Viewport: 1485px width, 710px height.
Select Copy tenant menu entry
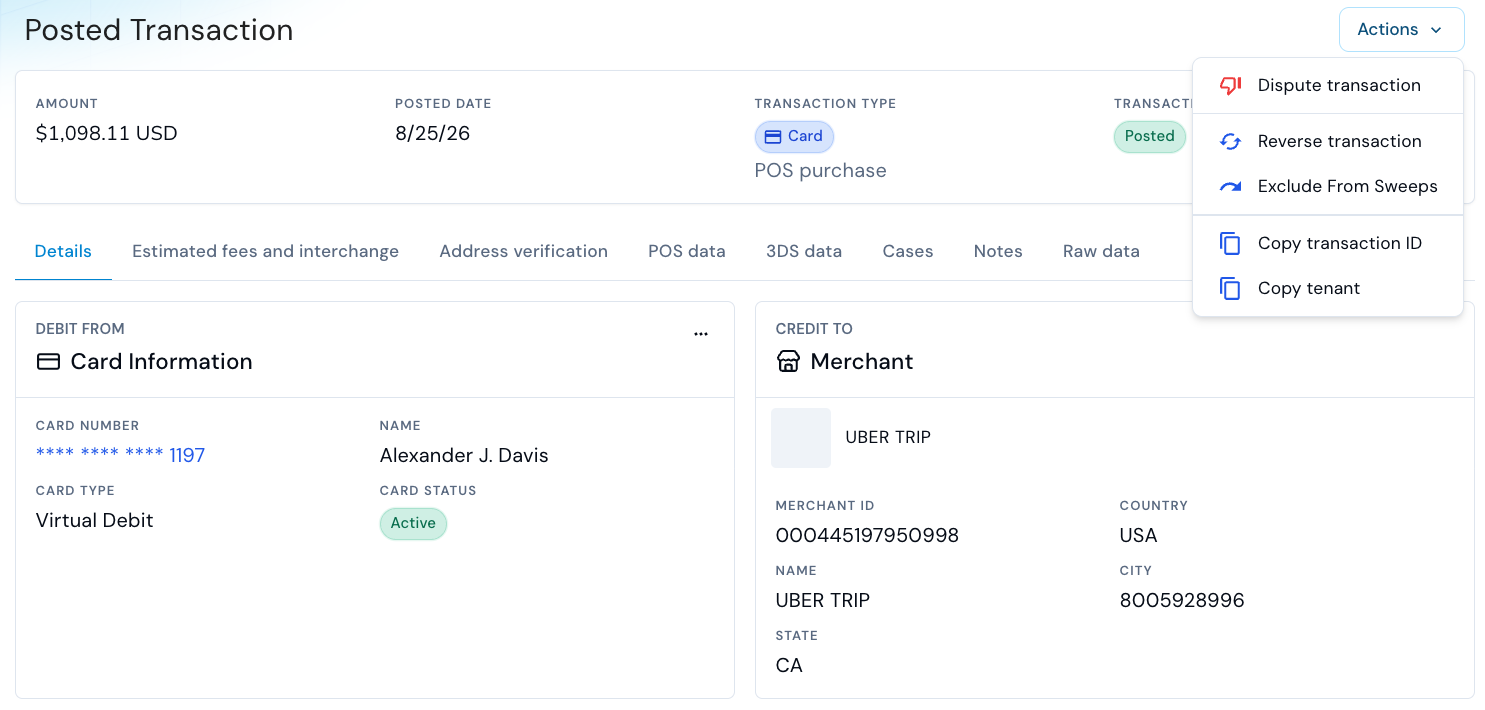click(x=1328, y=288)
